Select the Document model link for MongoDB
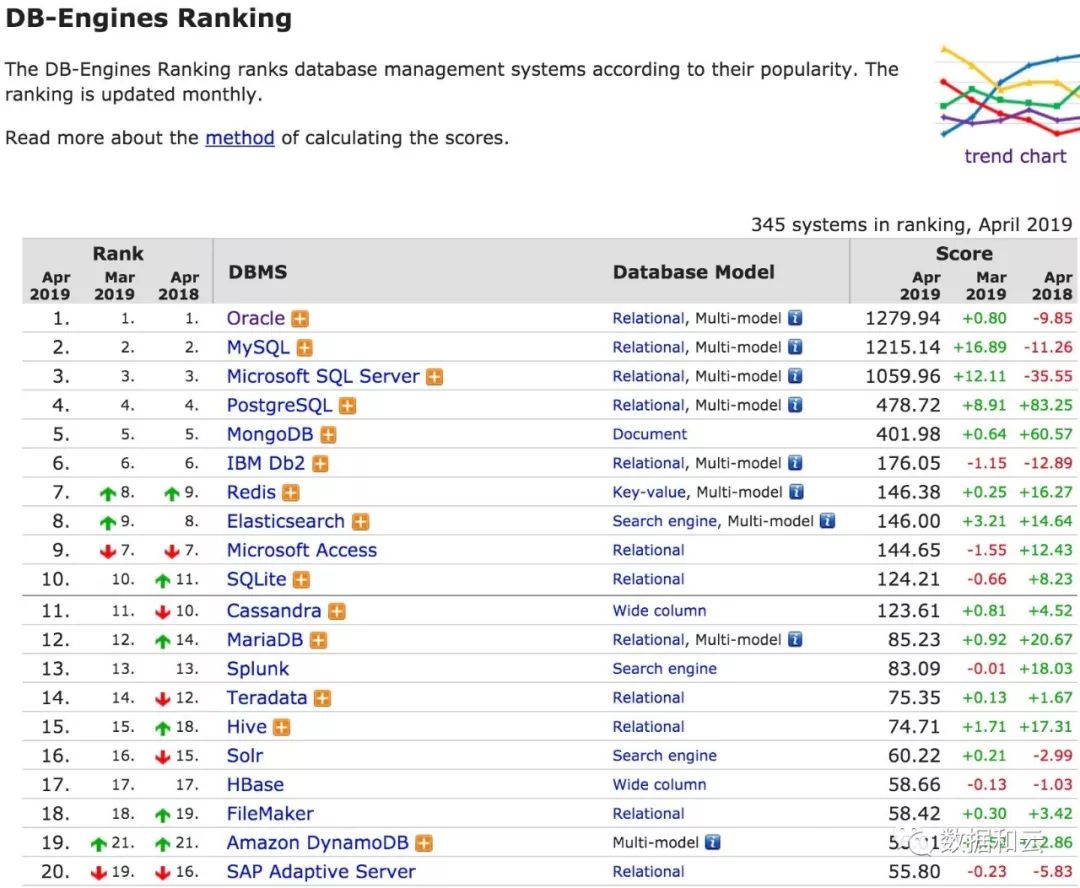 649,435
